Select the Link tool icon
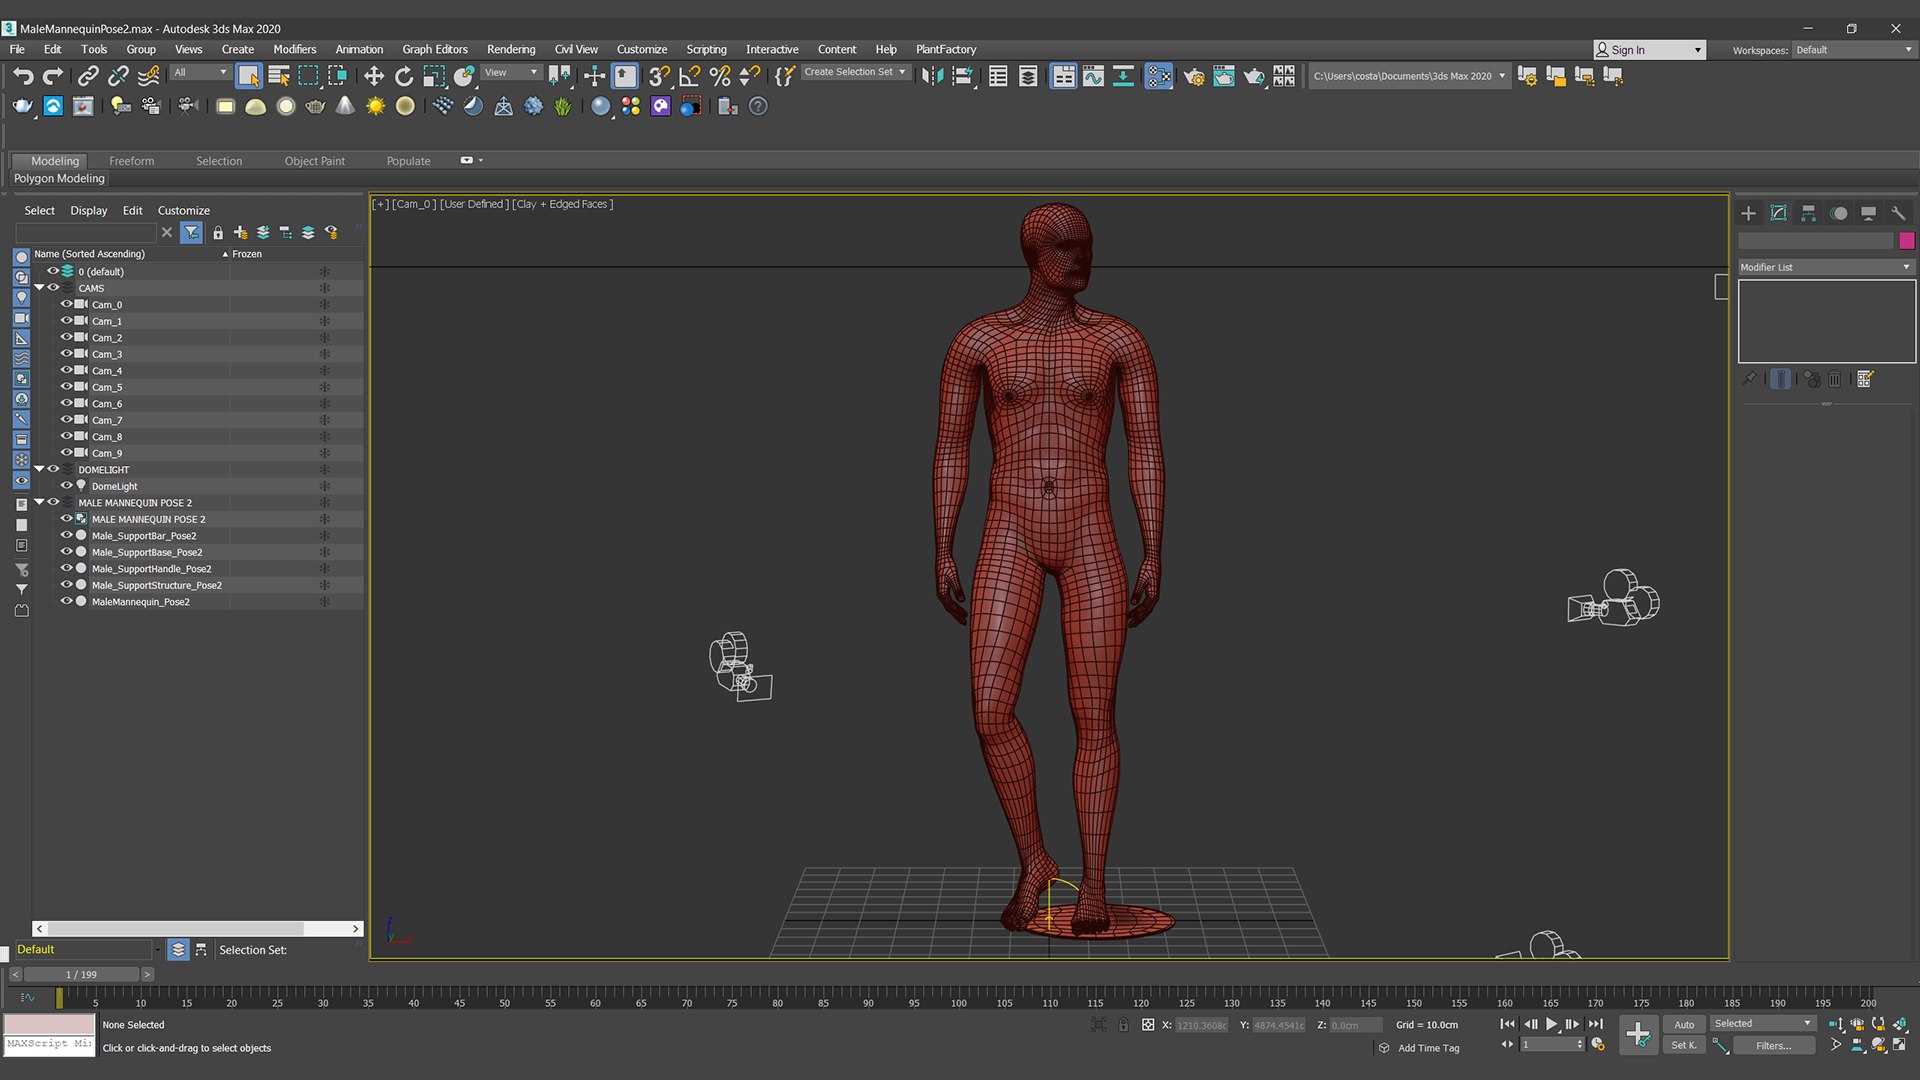The height and width of the screenshot is (1080, 1920). [88, 76]
